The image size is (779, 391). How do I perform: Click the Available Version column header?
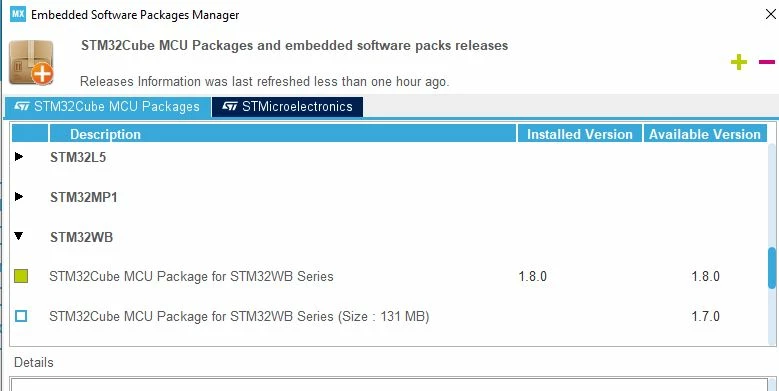pyautogui.click(x=705, y=134)
